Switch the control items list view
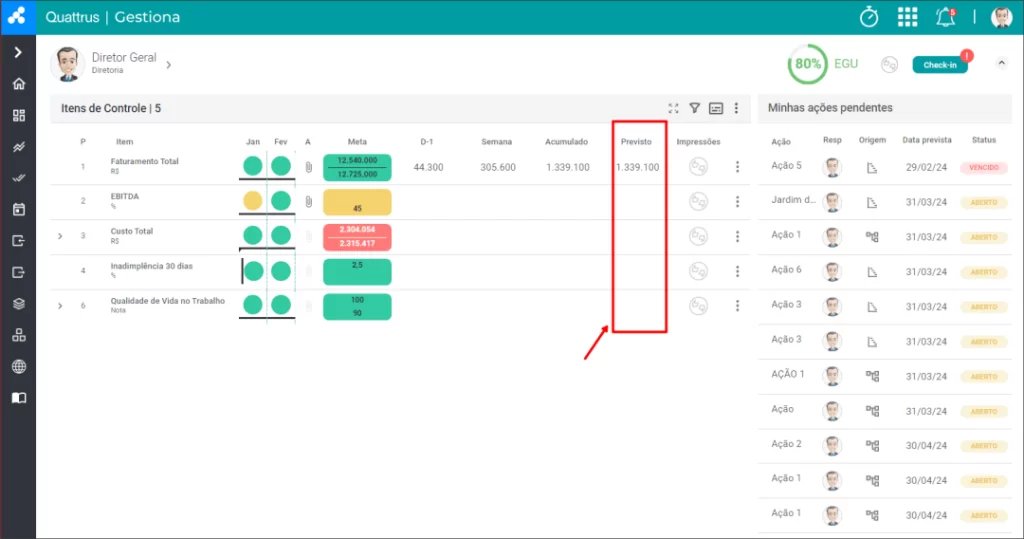The image size is (1024, 539). click(716, 108)
